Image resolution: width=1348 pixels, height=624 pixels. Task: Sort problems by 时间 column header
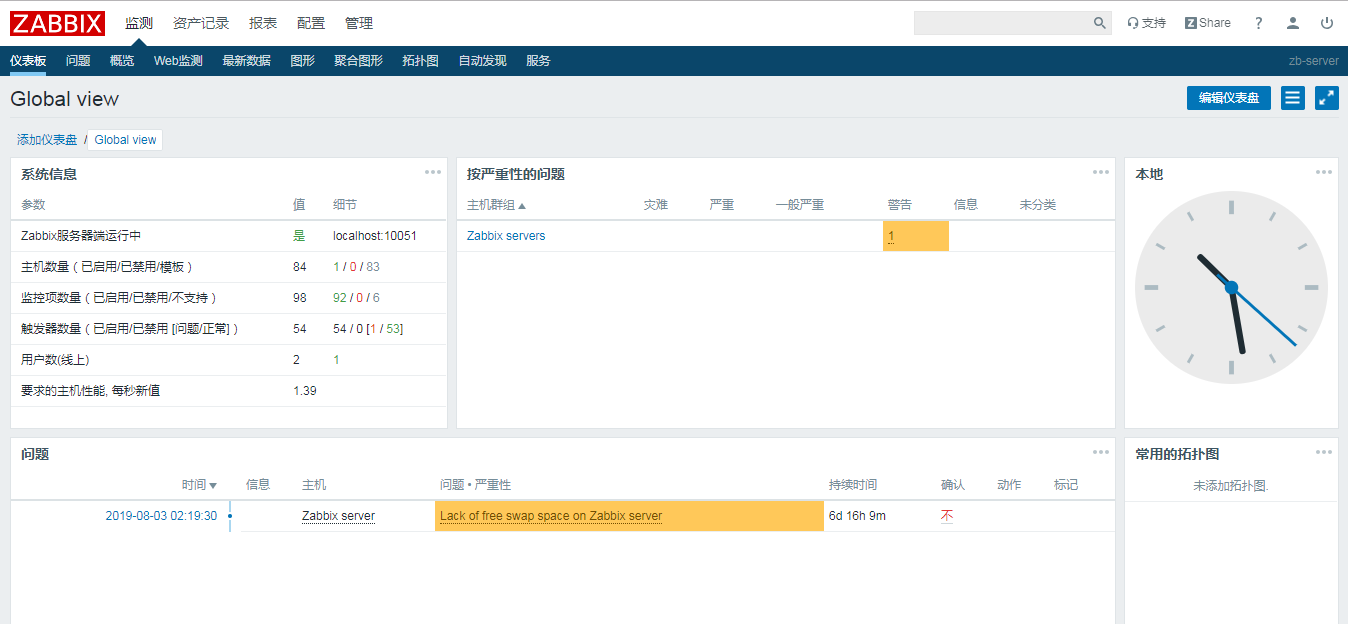coord(199,485)
